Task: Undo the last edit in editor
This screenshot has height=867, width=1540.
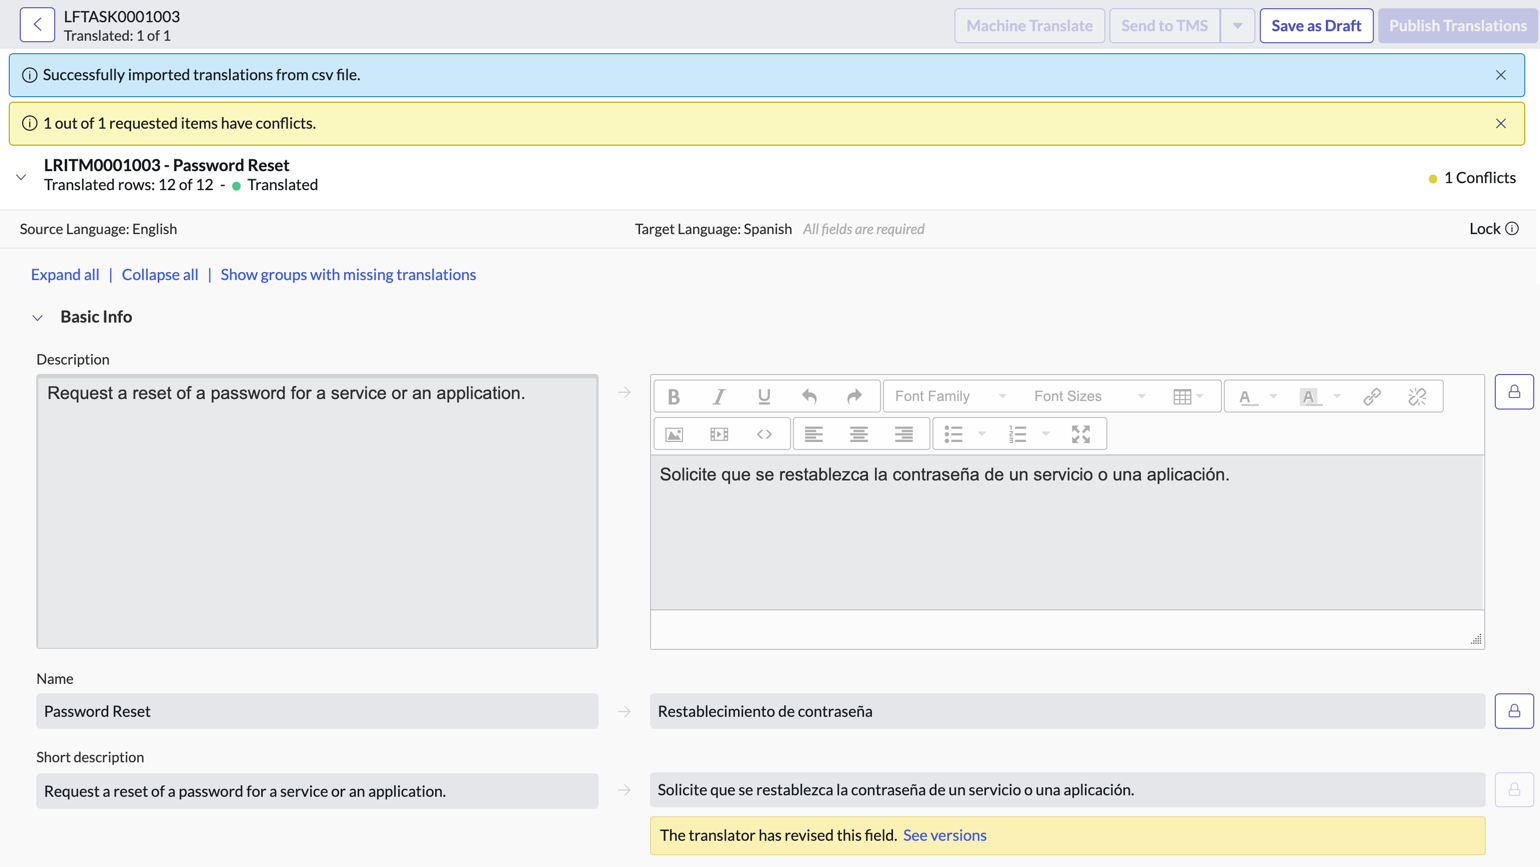Action: pos(809,396)
